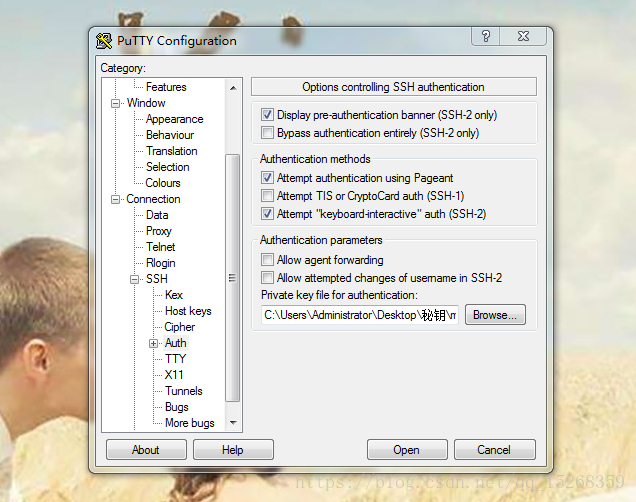Close the PuTTY Configuration dialog
This screenshot has height=502, width=636.
click(523, 36)
